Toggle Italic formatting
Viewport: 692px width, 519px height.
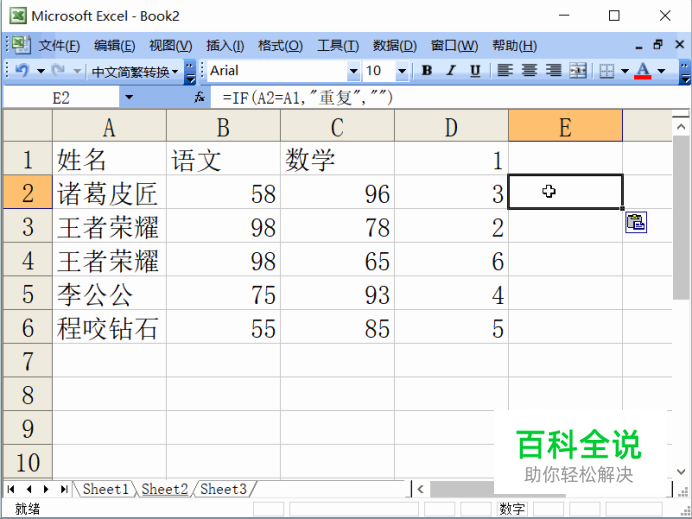tap(451, 71)
